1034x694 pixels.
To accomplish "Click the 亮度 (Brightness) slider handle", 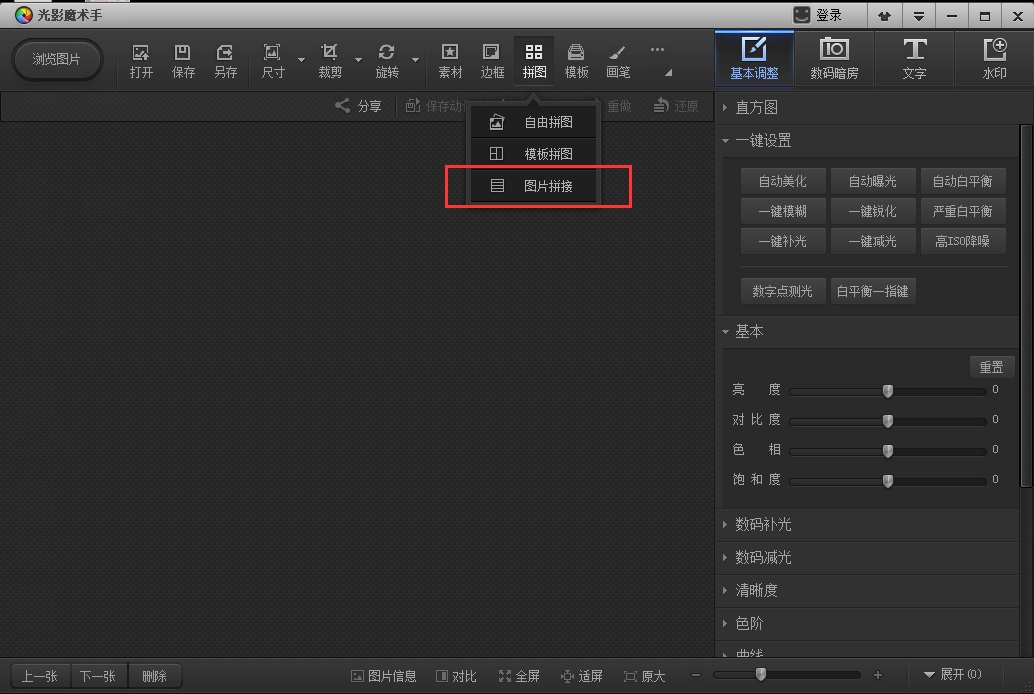I will (887, 391).
